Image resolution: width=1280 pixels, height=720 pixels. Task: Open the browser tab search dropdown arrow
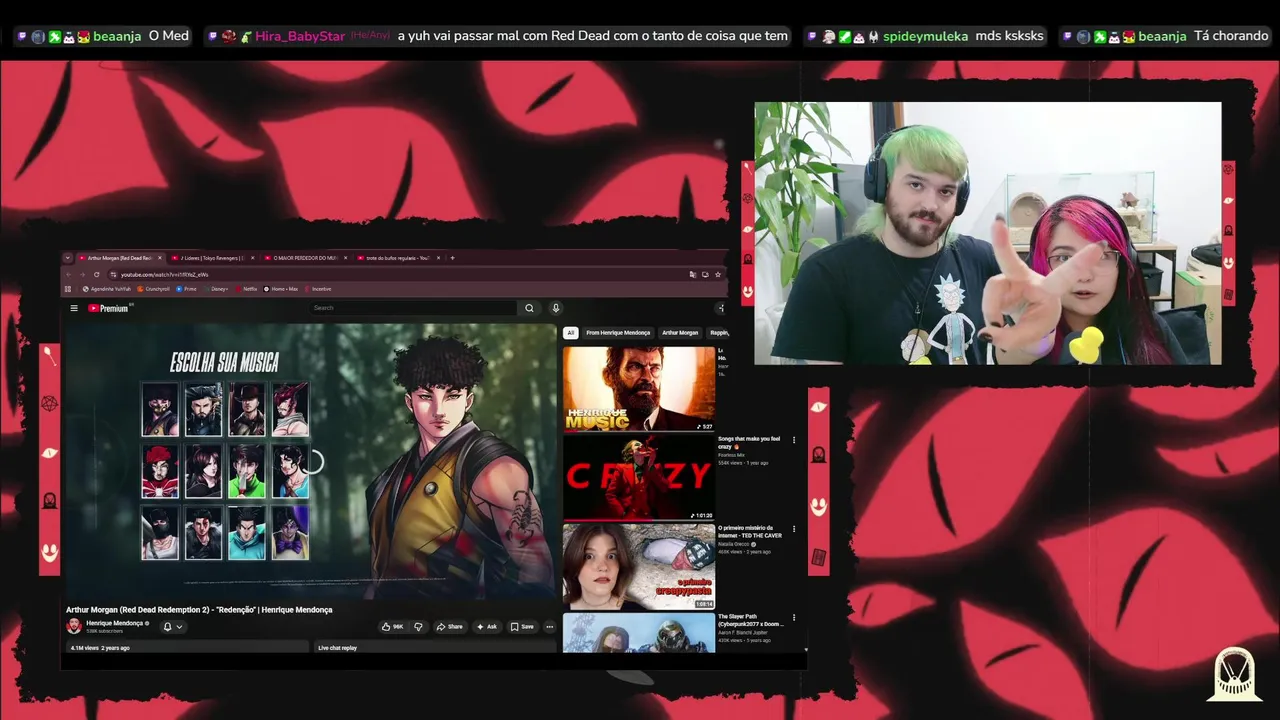point(68,258)
